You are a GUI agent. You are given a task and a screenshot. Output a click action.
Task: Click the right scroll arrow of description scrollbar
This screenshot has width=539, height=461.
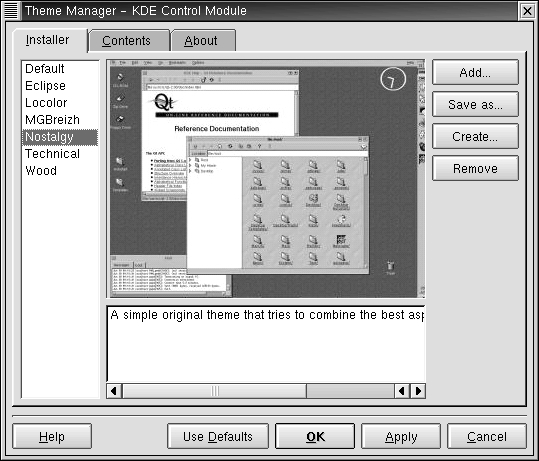click(418, 391)
